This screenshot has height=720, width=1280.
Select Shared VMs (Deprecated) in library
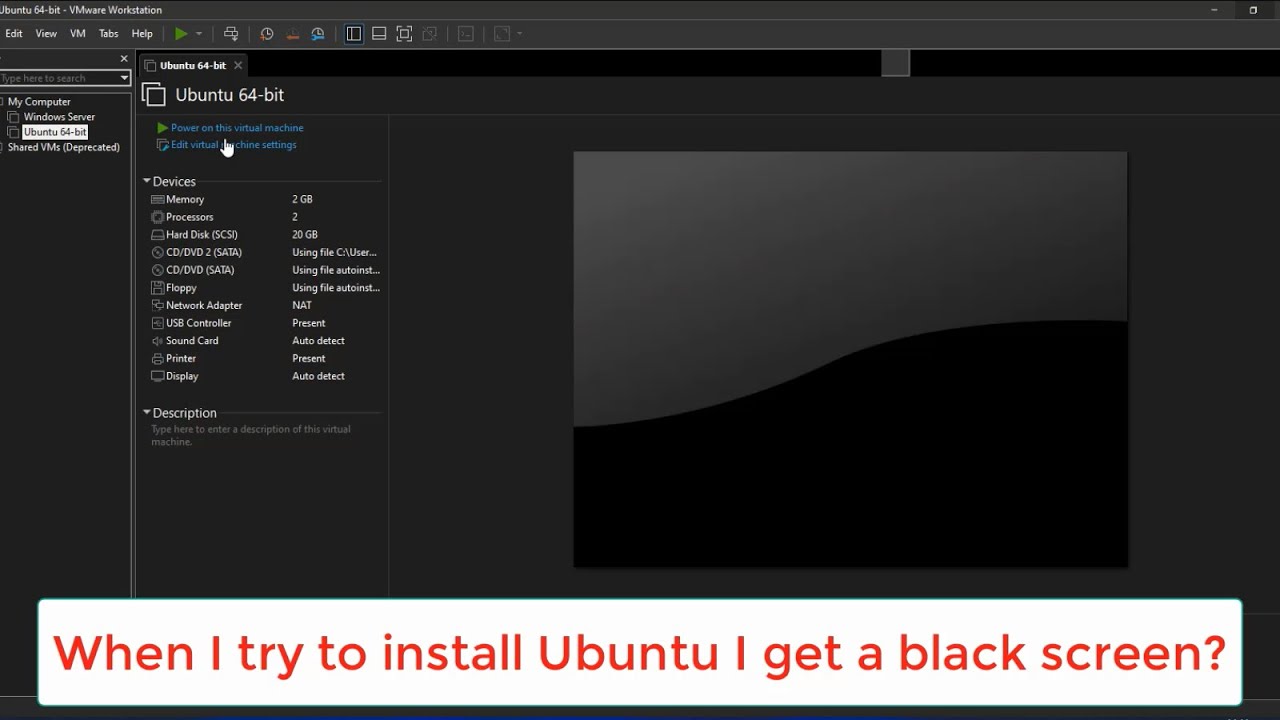(x=63, y=147)
